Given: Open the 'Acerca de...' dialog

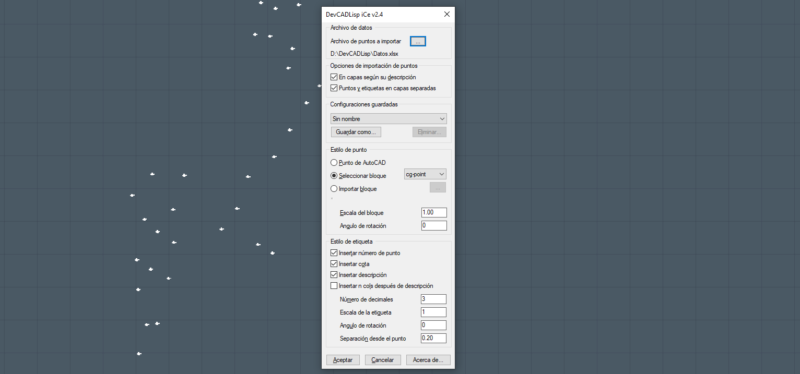Looking at the screenshot, I should (428, 360).
